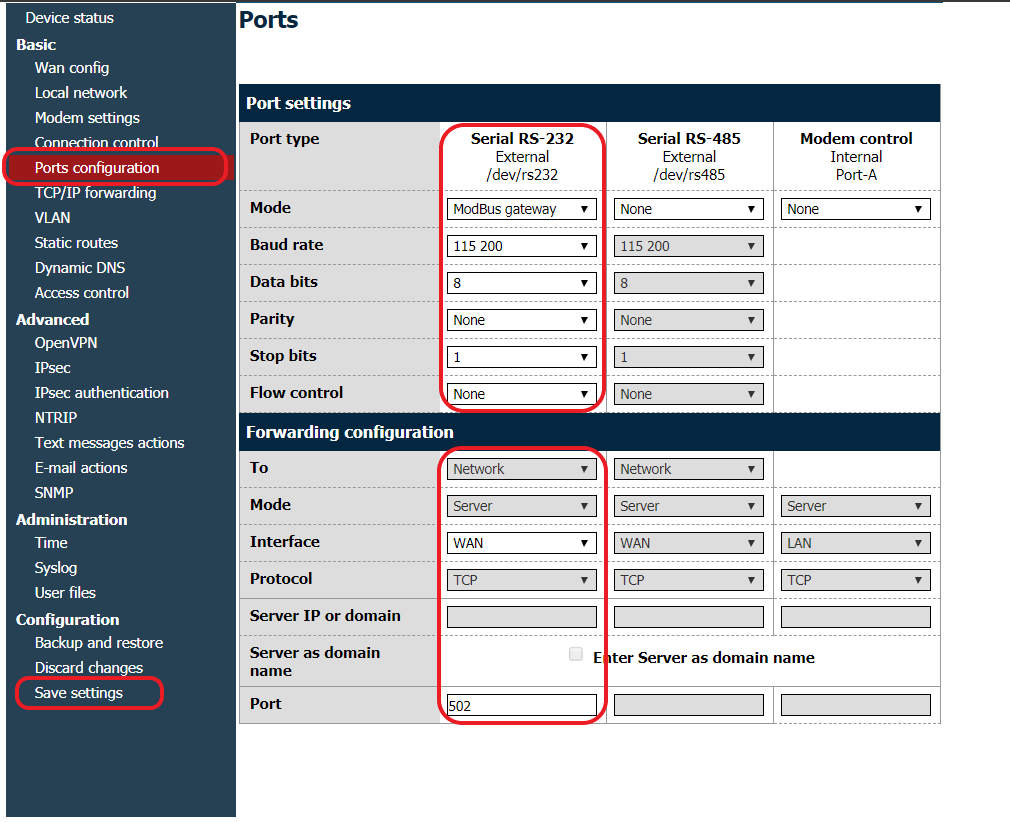The image size is (1010, 822).
Task: Open E-mail actions page
Action: (x=81, y=468)
